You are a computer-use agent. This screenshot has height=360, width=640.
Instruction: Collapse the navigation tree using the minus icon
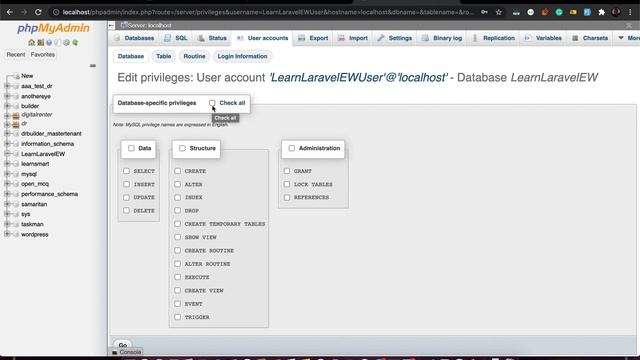(x=93, y=66)
